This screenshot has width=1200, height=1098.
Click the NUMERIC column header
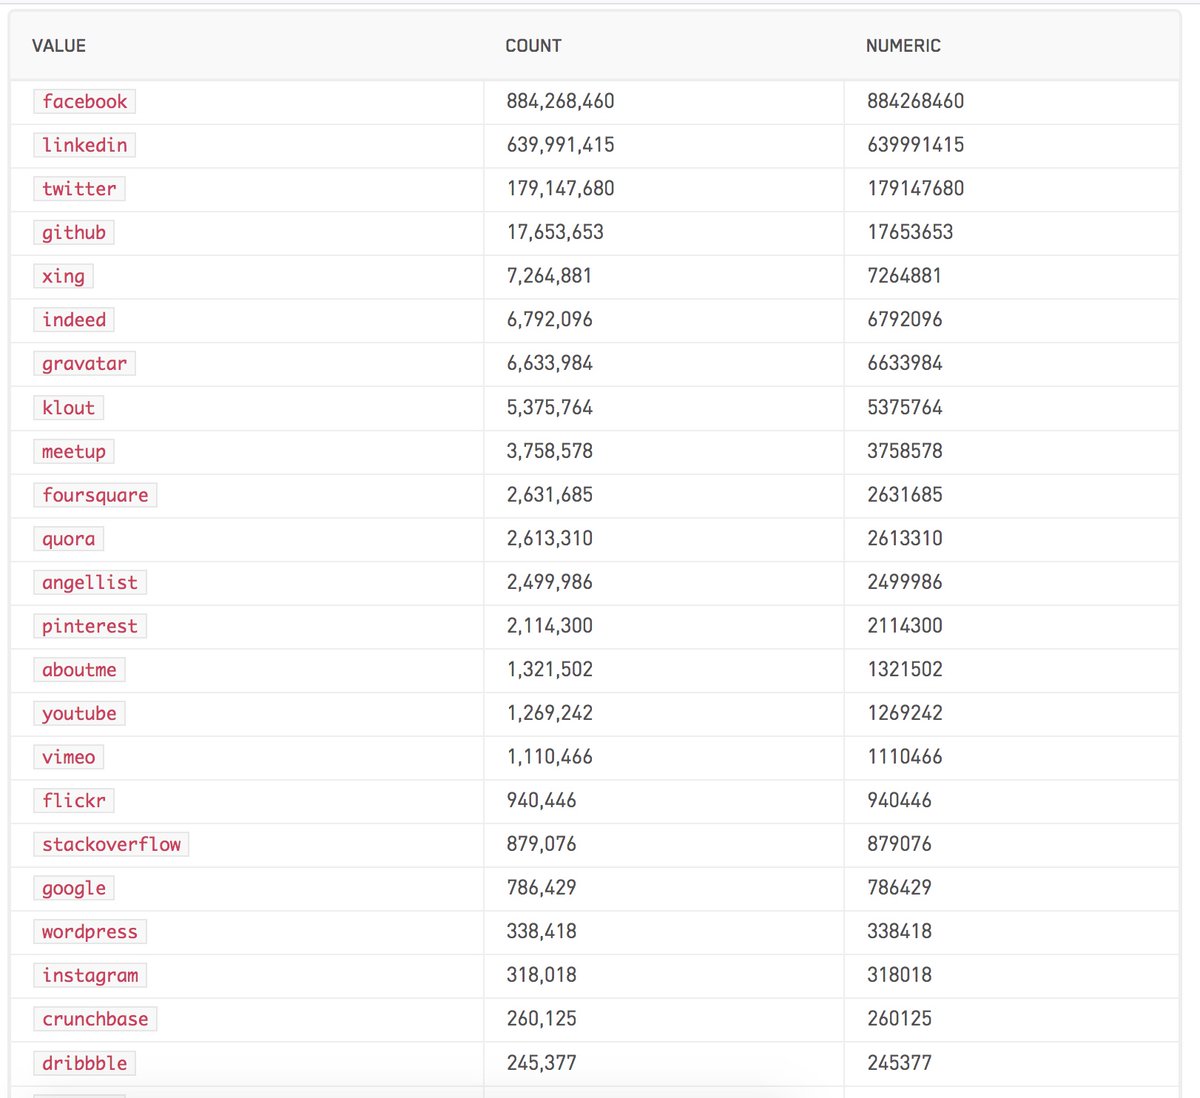(903, 46)
